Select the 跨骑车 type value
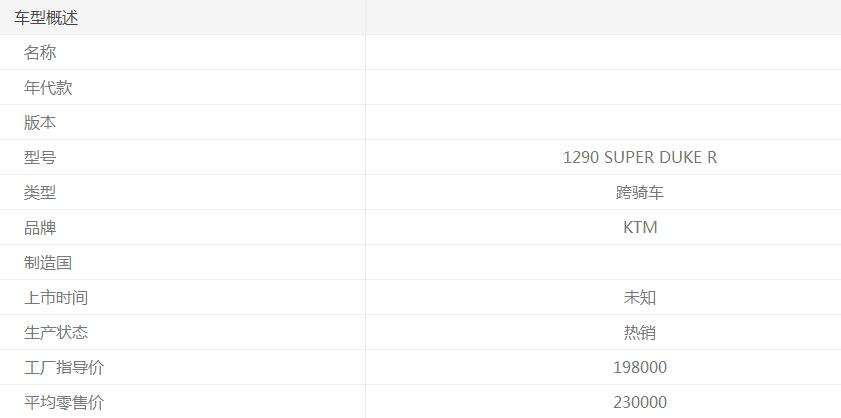This screenshot has width=841, height=418. [640, 193]
